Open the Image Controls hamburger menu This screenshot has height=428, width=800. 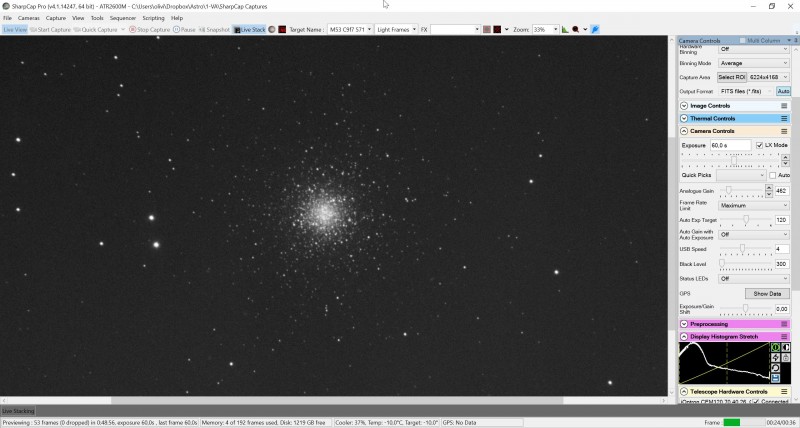(x=784, y=106)
